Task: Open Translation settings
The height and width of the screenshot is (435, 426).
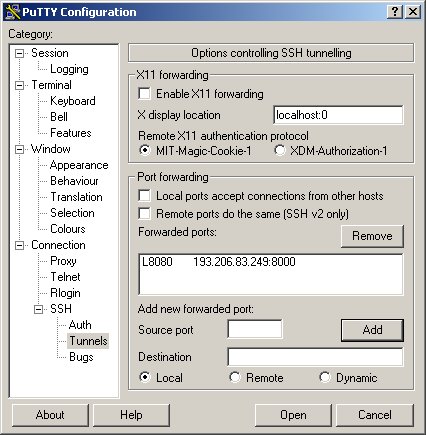Action: (76, 197)
